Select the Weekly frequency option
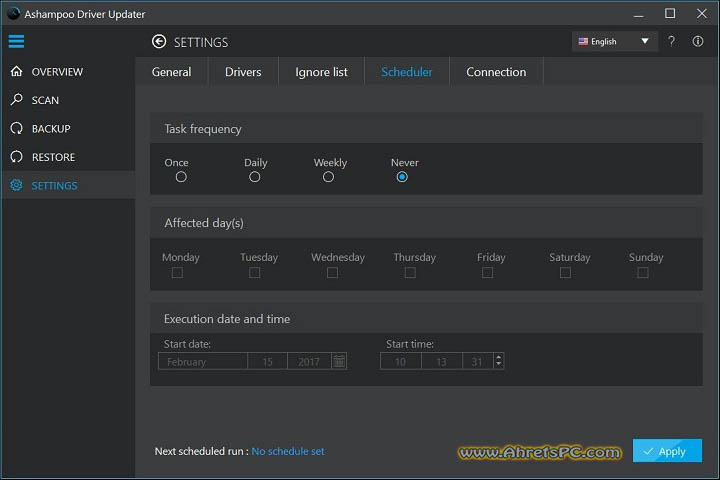The image size is (720, 480). (328, 177)
